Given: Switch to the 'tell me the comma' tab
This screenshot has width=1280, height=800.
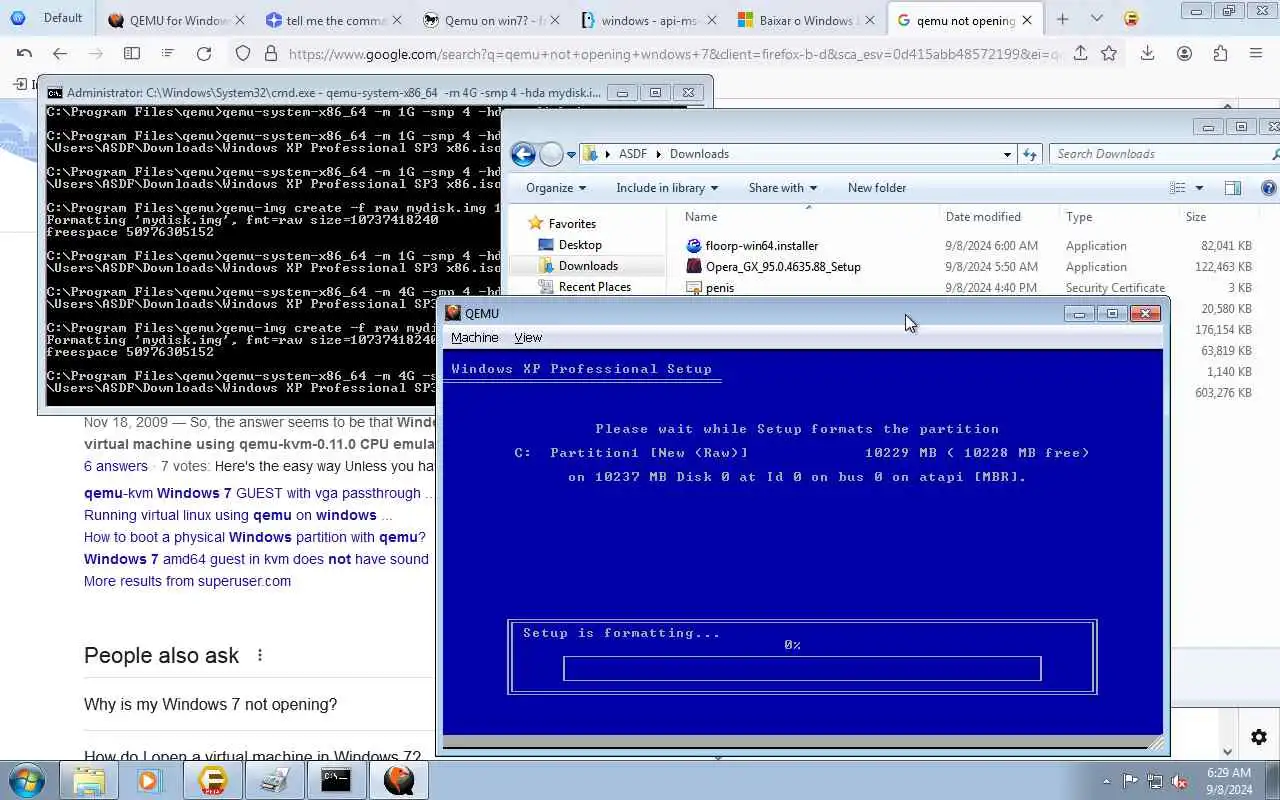Looking at the screenshot, I should (x=334, y=20).
